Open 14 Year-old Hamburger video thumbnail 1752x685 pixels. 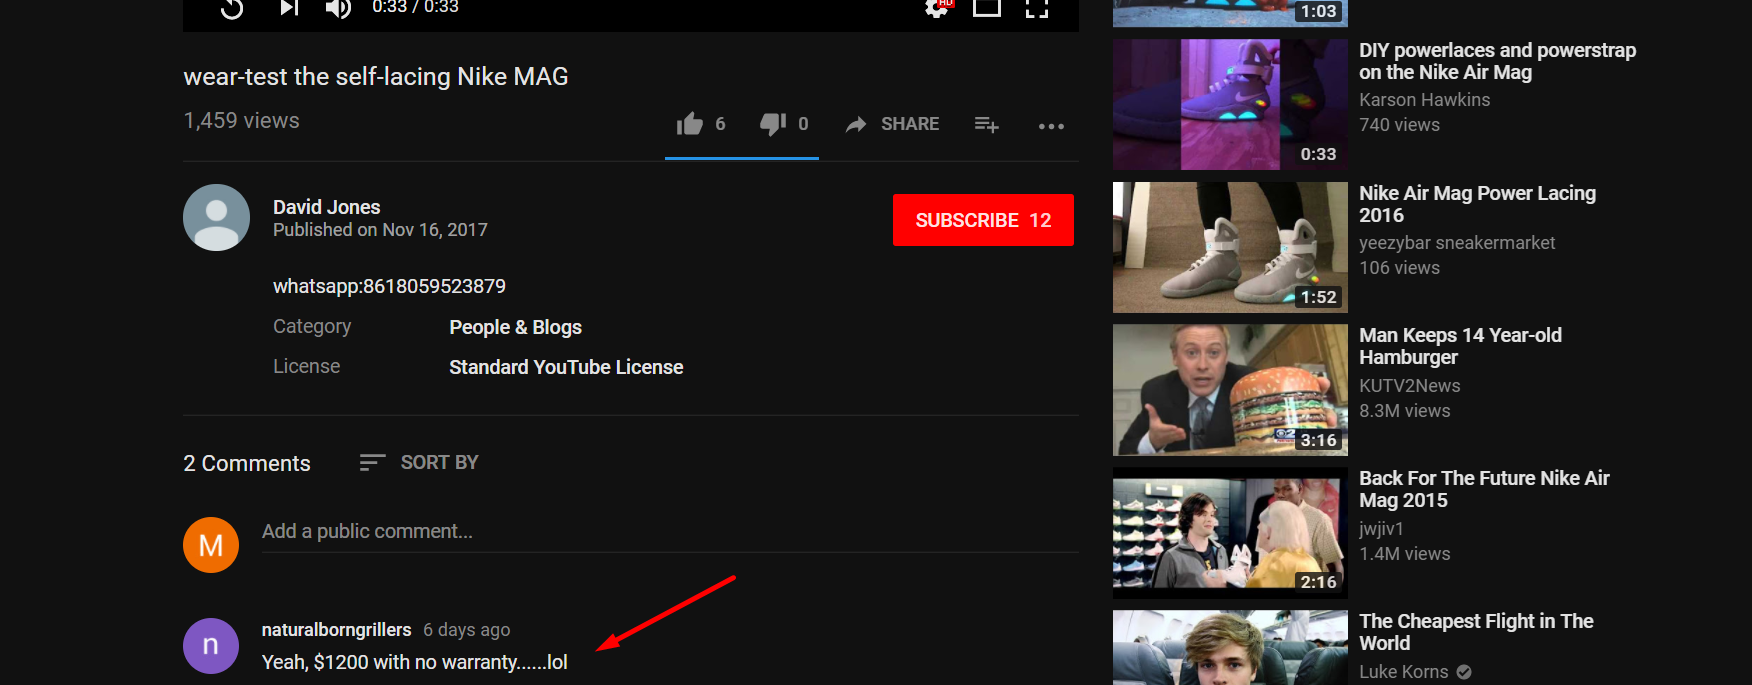click(x=1230, y=390)
